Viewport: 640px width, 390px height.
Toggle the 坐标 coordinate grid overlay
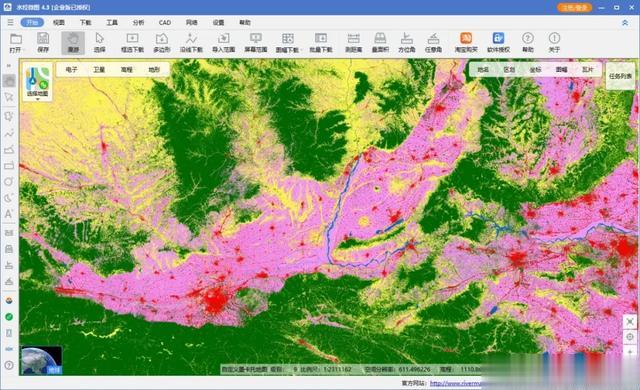coord(535,70)
